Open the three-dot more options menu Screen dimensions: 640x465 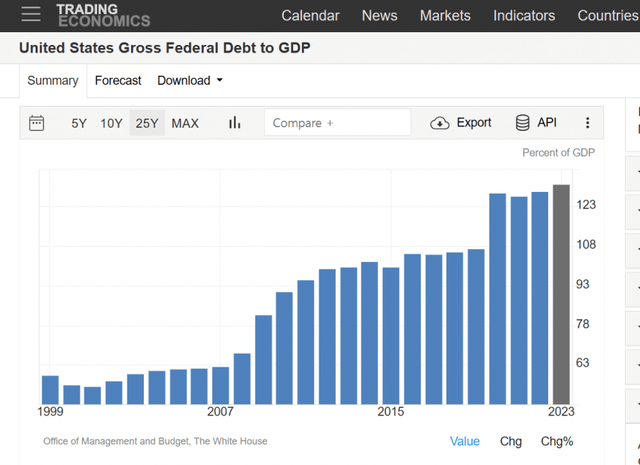[x=588, y=123]
